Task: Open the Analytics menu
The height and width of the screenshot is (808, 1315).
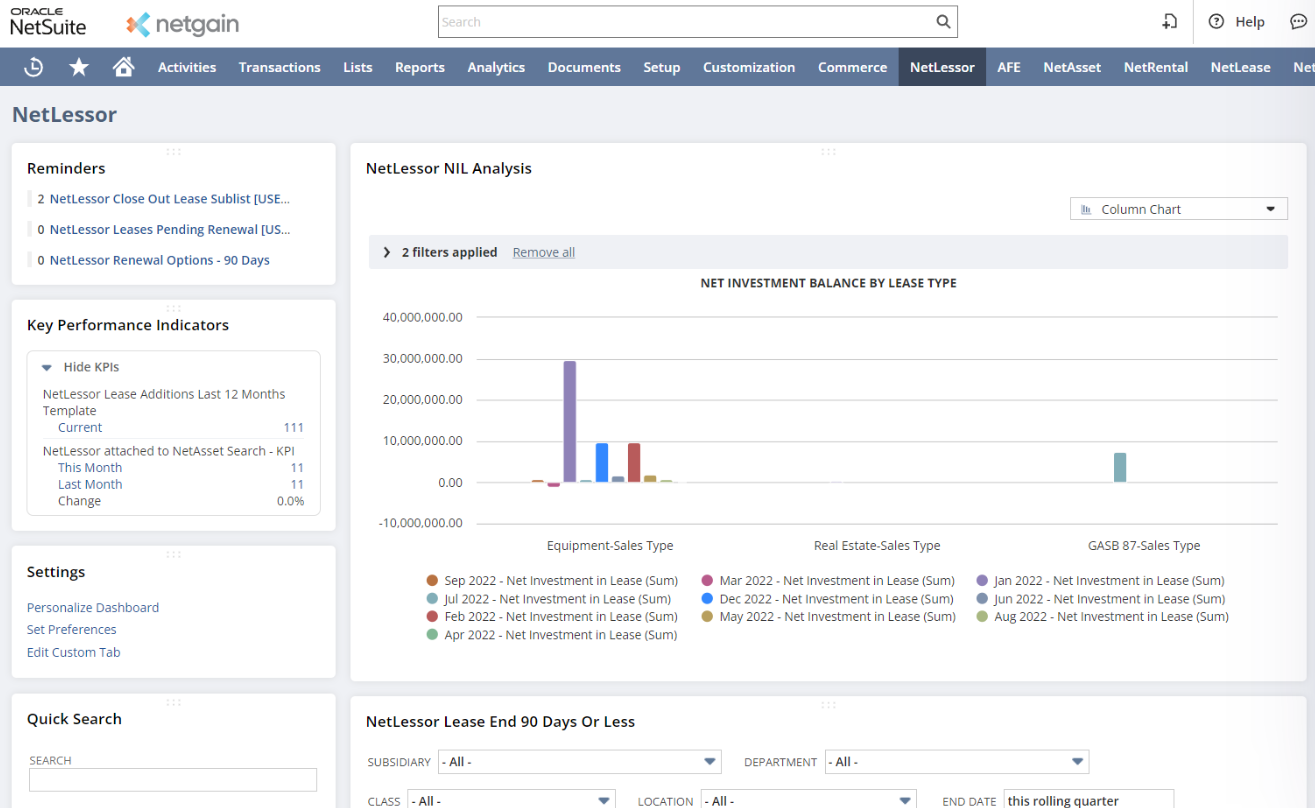Action: [496, 67]
